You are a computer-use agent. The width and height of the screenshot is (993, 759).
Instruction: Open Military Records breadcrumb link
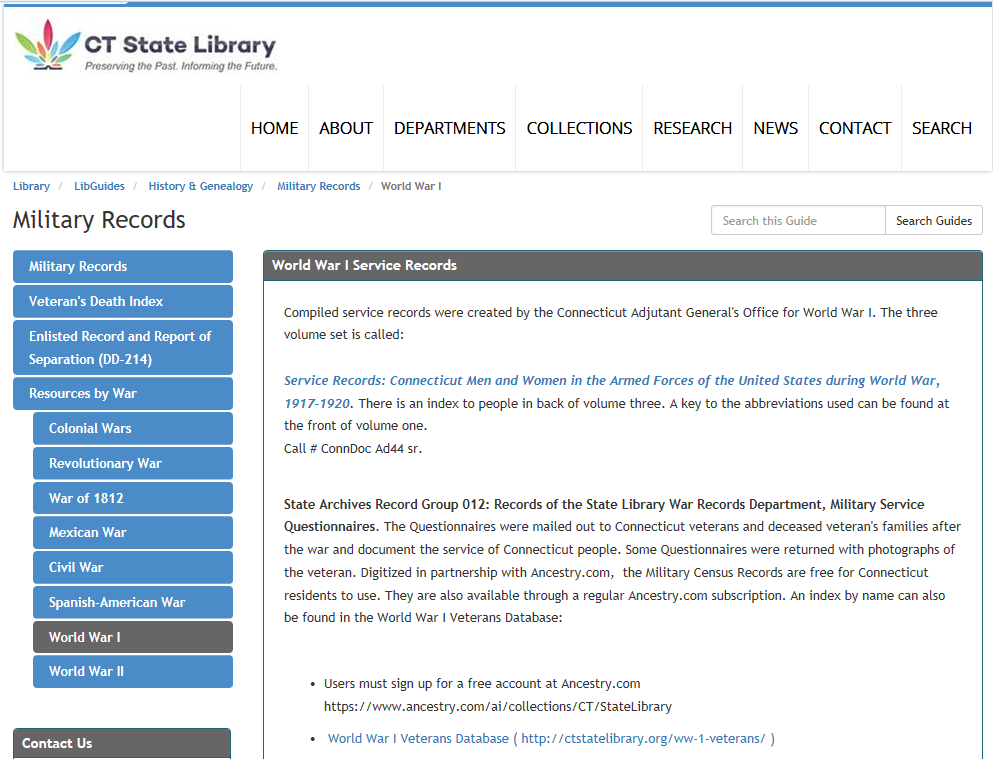[x=319, y=186]
